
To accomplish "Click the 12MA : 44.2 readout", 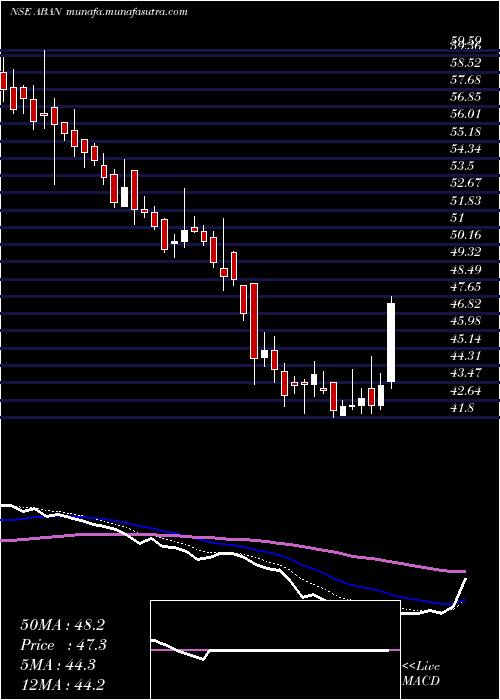I will pos(65,684).
